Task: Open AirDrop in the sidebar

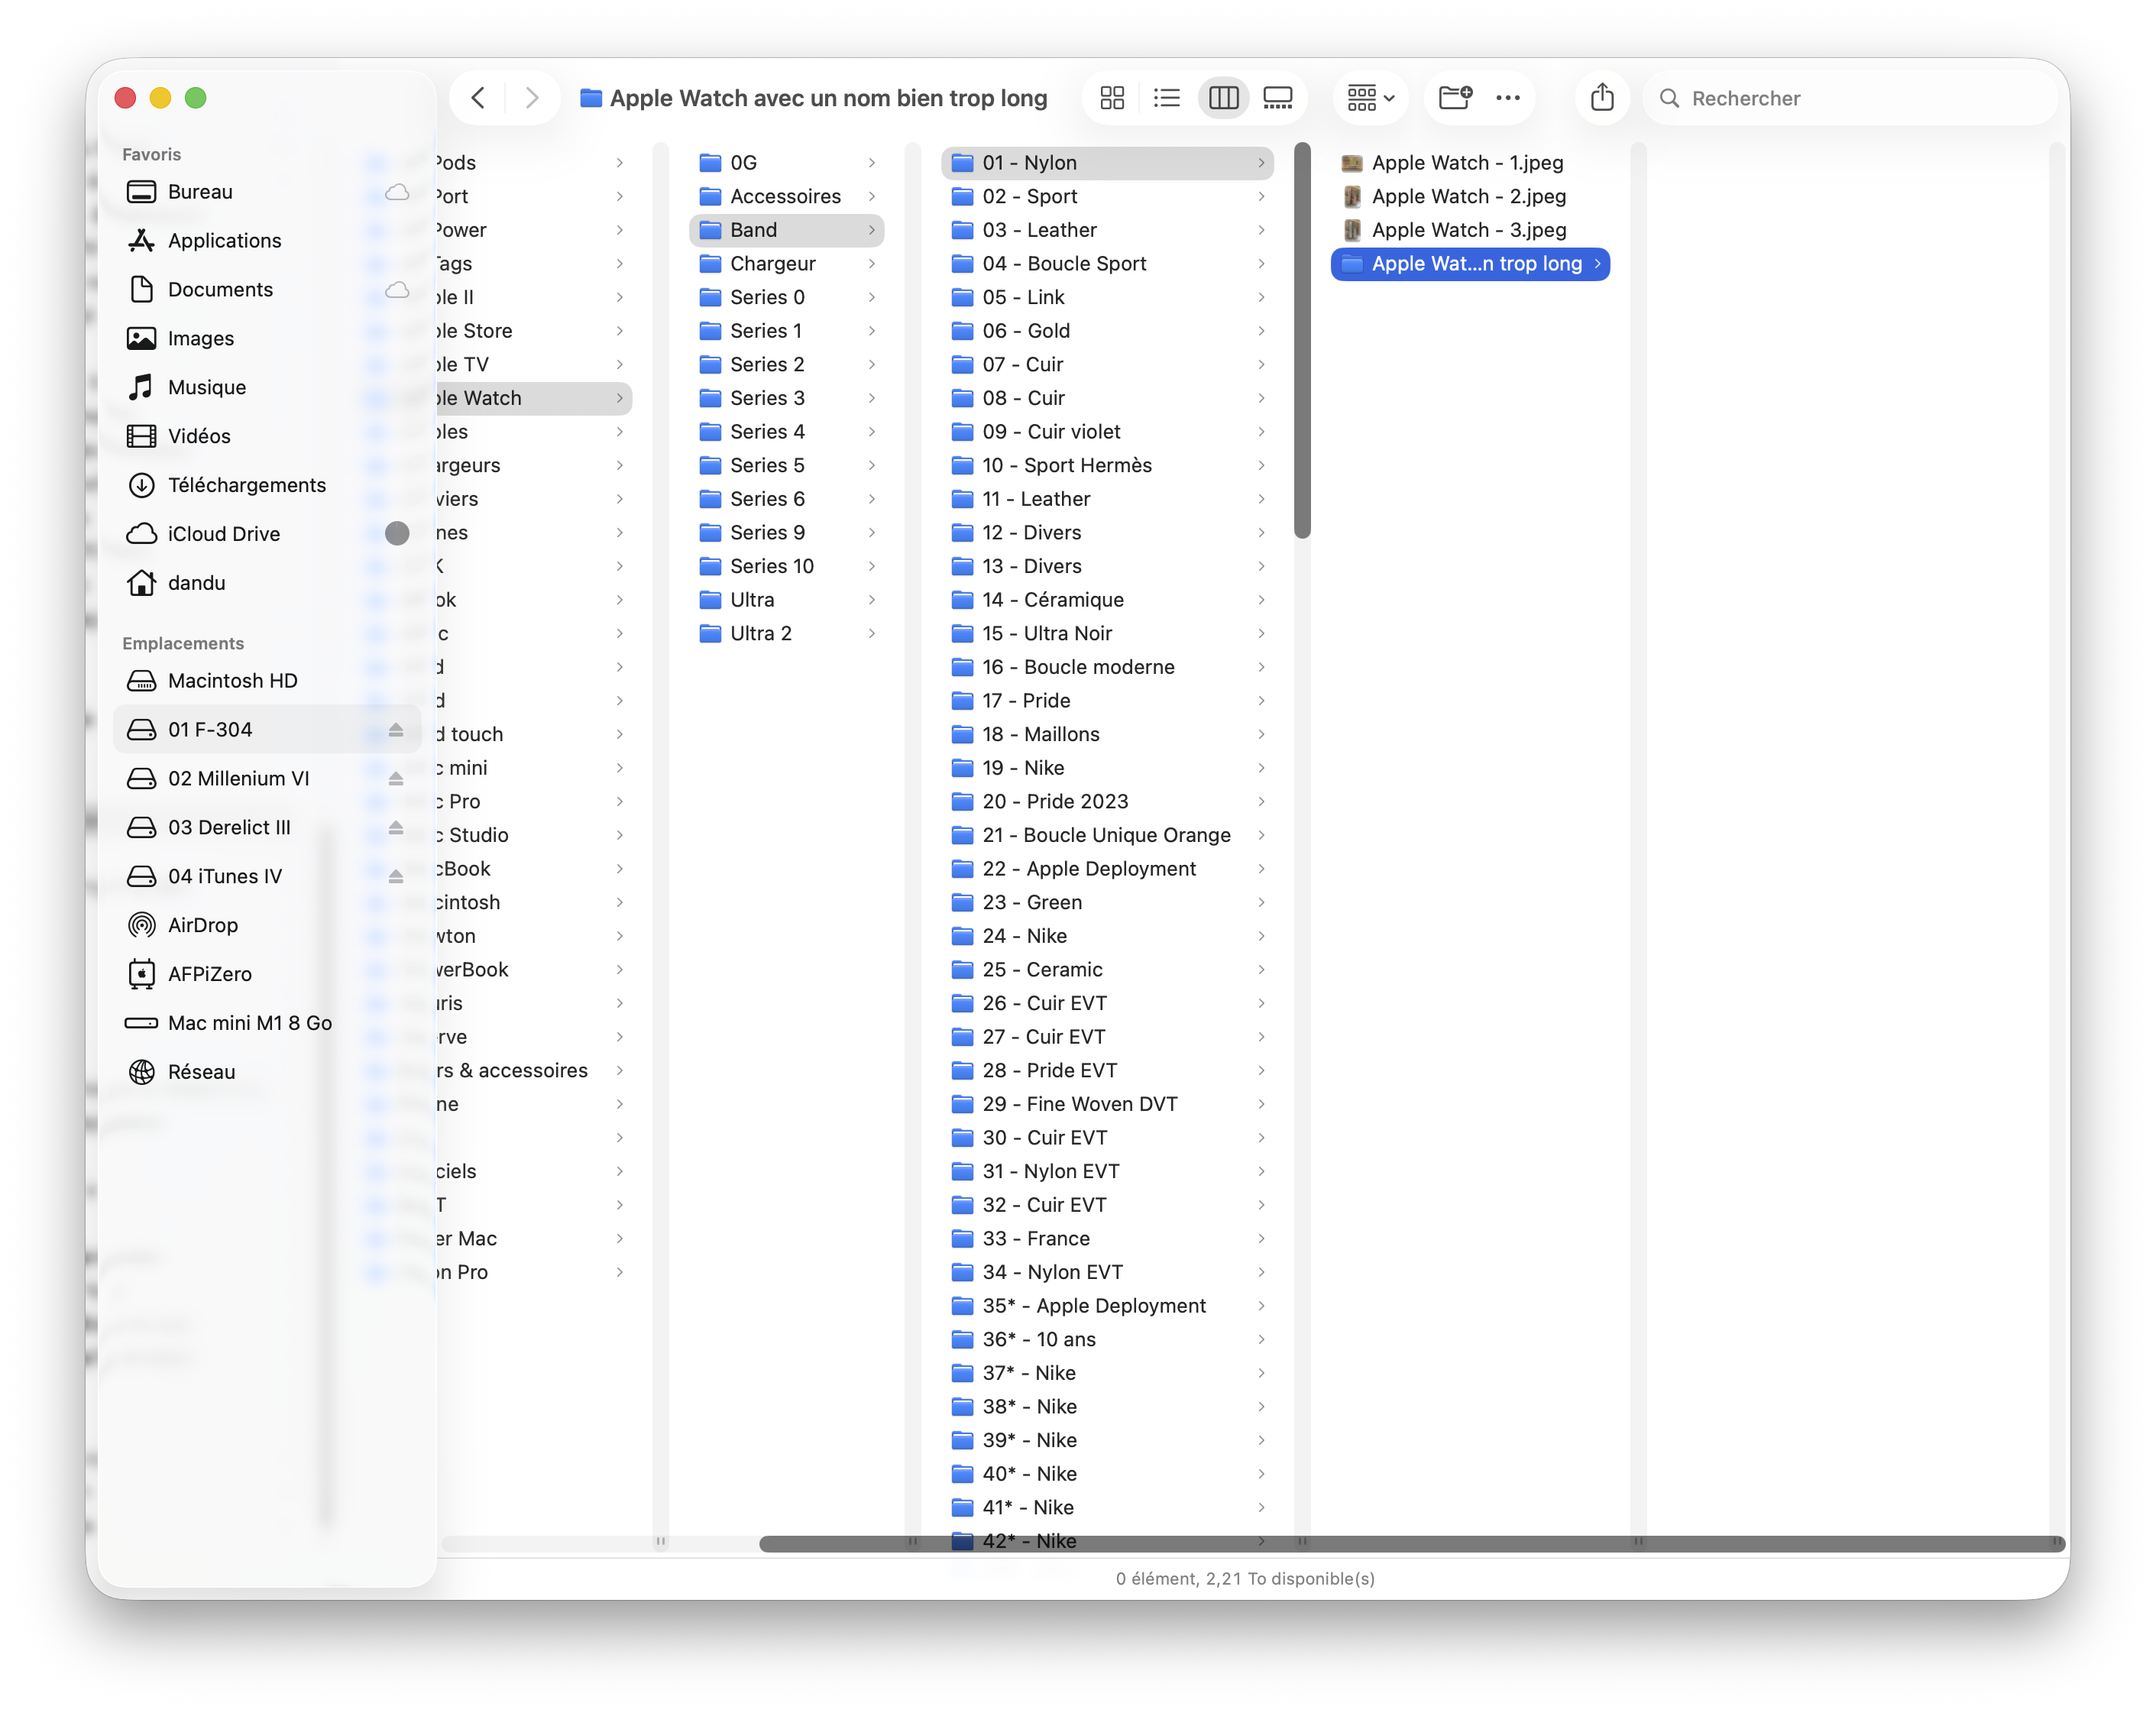Action: 202,925
